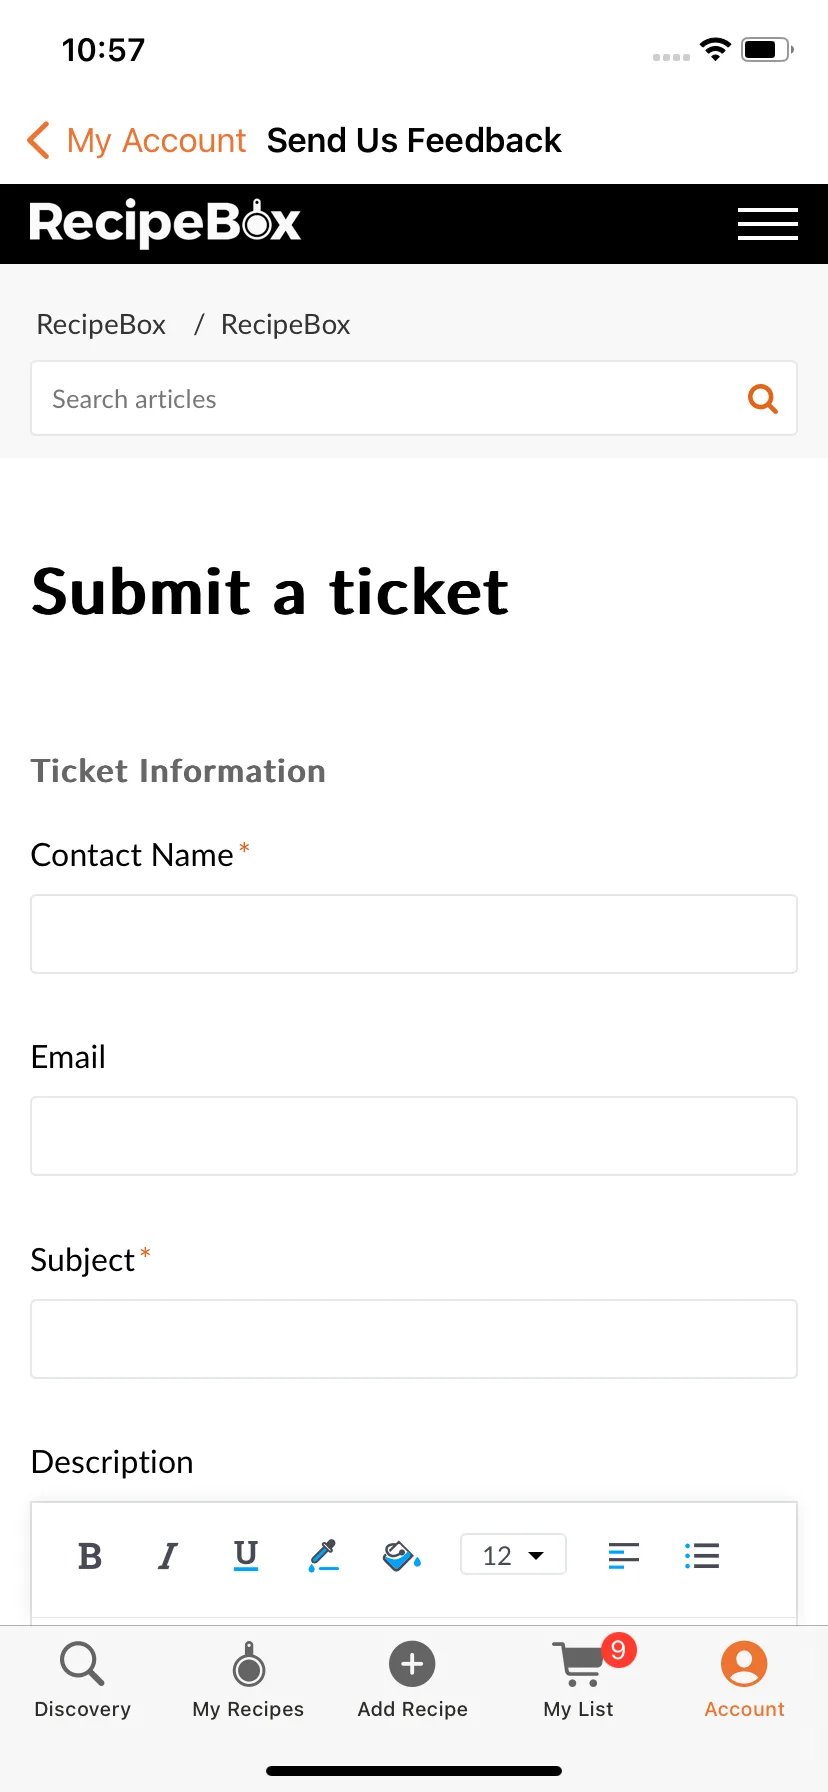Open the text color picker tool
This screenshot has width=828, height=1792.
(324, 1555)
